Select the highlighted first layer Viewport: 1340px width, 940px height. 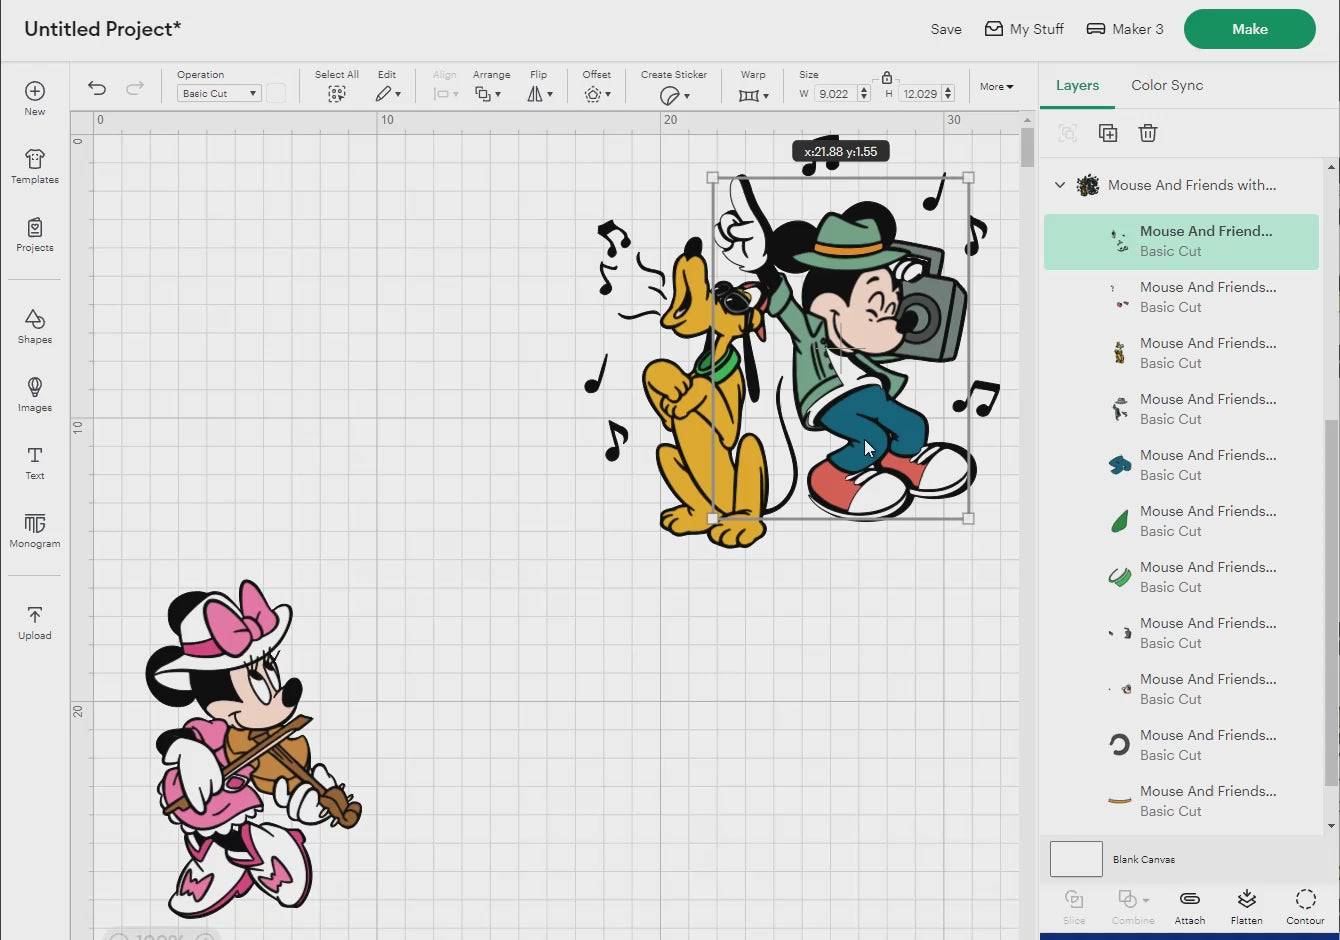(x=1181, y=241)
